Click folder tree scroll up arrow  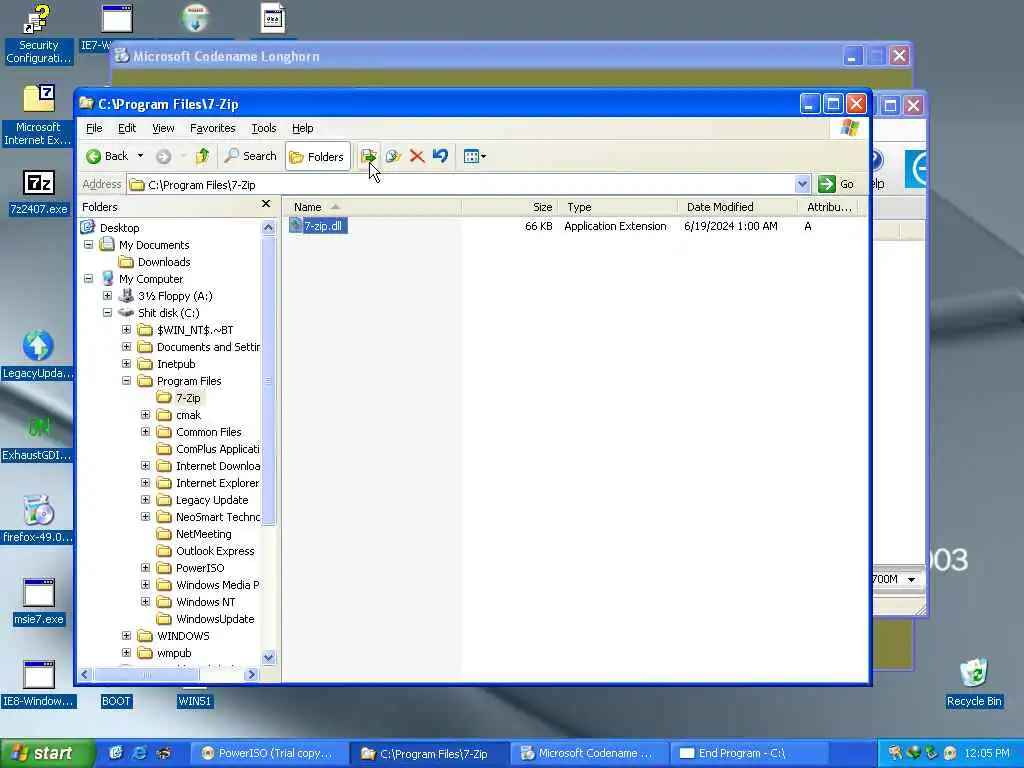point(268,227)
